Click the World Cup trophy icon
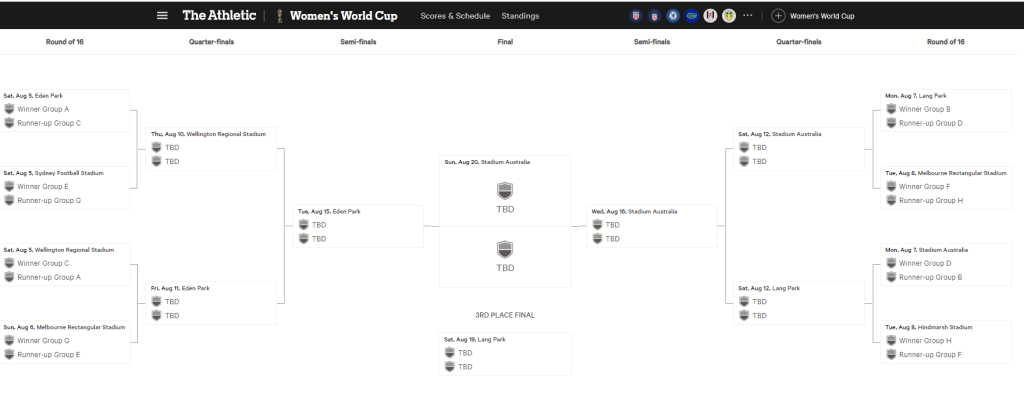 (x=281, y=15)
